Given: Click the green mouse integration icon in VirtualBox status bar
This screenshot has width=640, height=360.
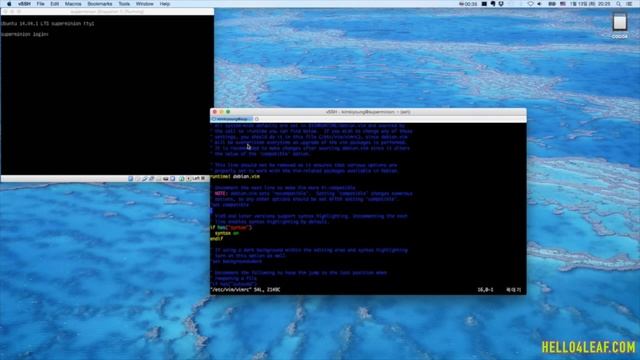Looking at the screenshot, I should (182, 179).
